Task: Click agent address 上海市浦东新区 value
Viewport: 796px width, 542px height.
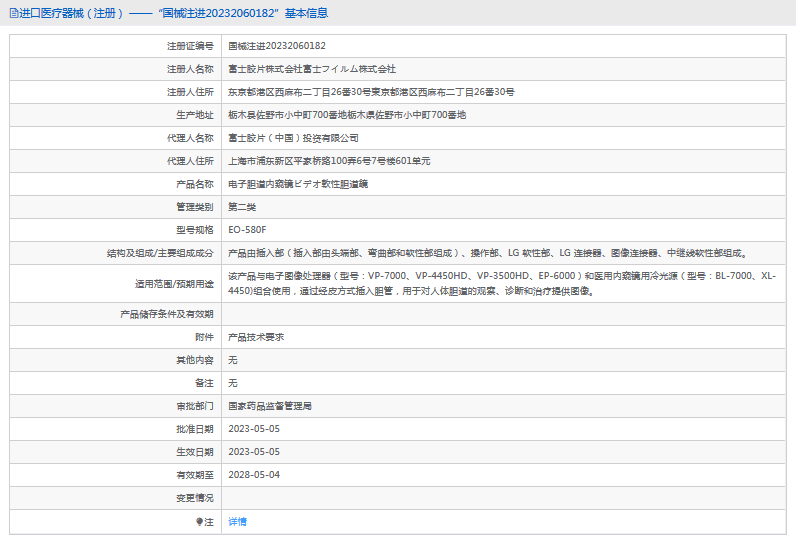Action: pos(329,161)
